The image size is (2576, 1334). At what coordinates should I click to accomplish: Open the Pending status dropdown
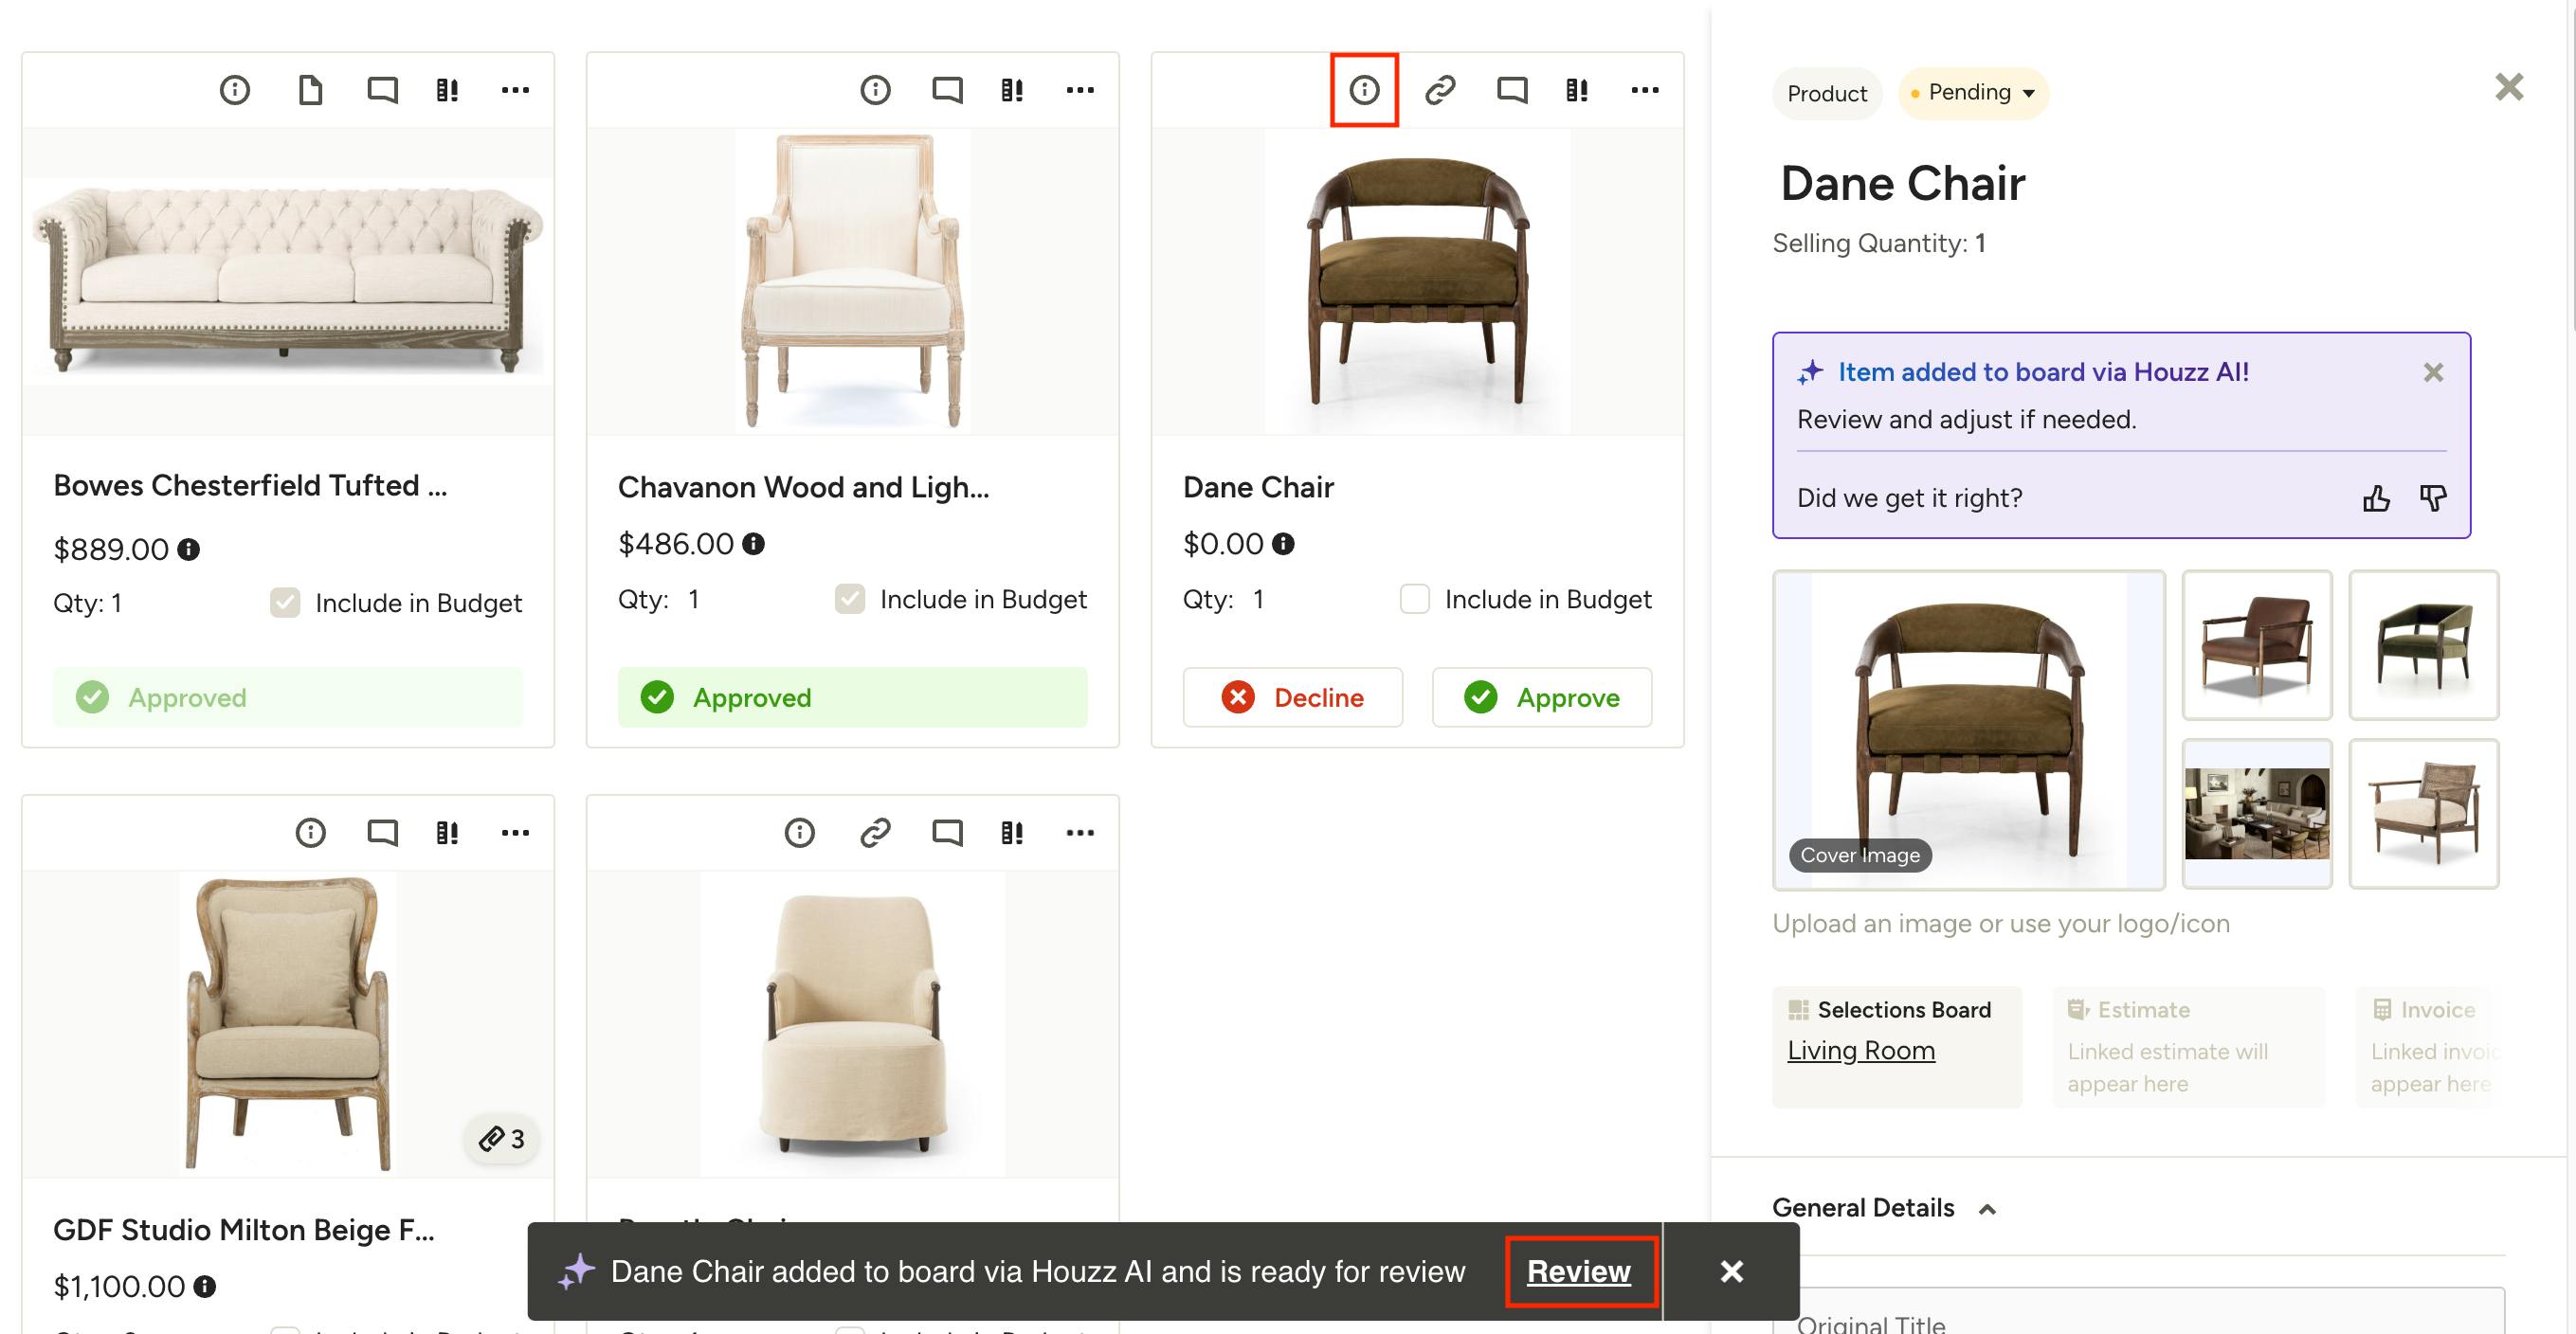[x=1972, y=93]
